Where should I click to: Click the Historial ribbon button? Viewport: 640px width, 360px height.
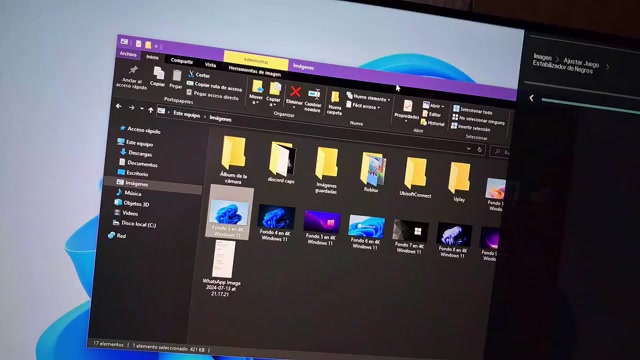coord(433,123)
